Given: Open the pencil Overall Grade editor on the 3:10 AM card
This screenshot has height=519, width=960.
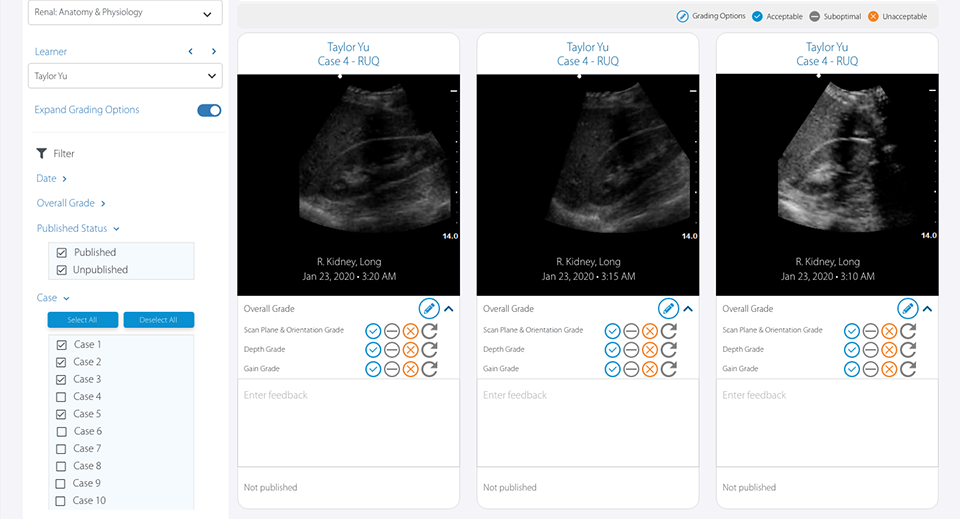Looking at the screenshot, I should [x=908, y=308].
